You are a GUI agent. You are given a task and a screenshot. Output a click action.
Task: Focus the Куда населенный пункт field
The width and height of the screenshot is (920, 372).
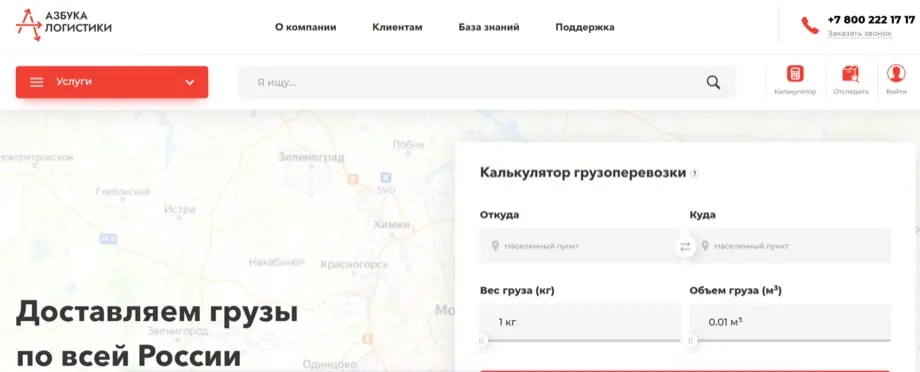click(x=790, y=246)
